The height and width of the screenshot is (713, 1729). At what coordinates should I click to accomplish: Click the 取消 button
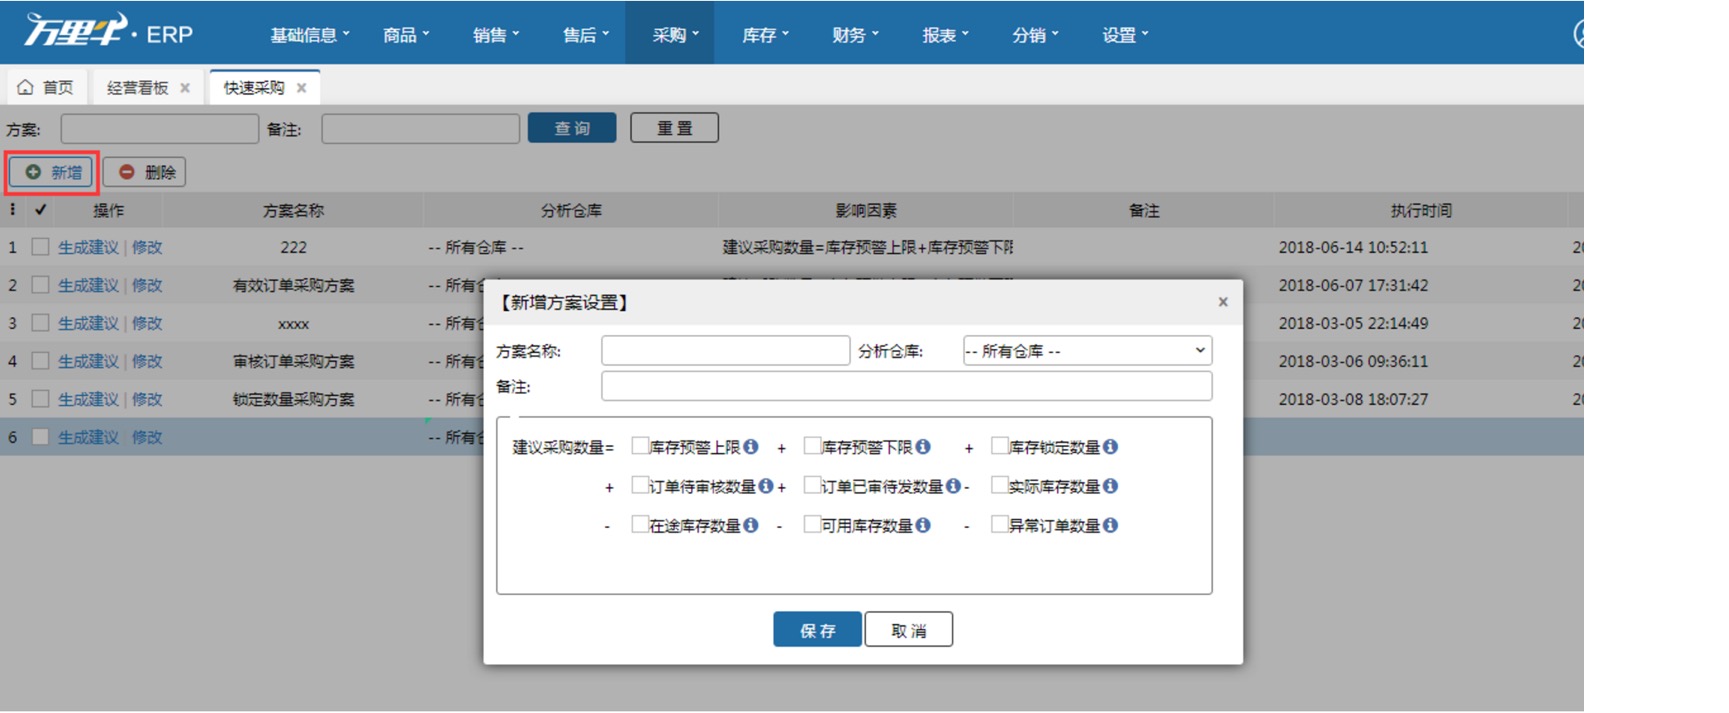[x=909, y=630]
